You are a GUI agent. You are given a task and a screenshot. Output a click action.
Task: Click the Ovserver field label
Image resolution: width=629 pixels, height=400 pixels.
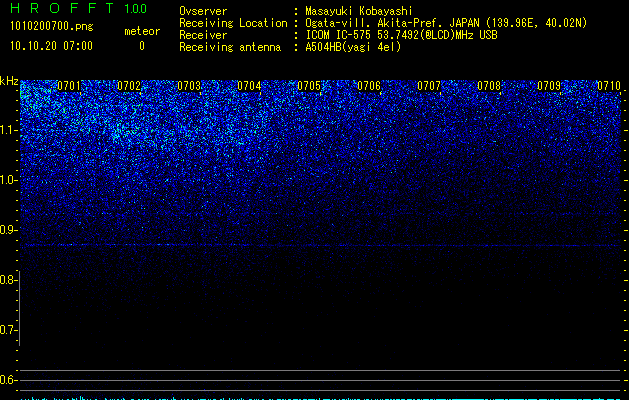(x=203, y=11)
